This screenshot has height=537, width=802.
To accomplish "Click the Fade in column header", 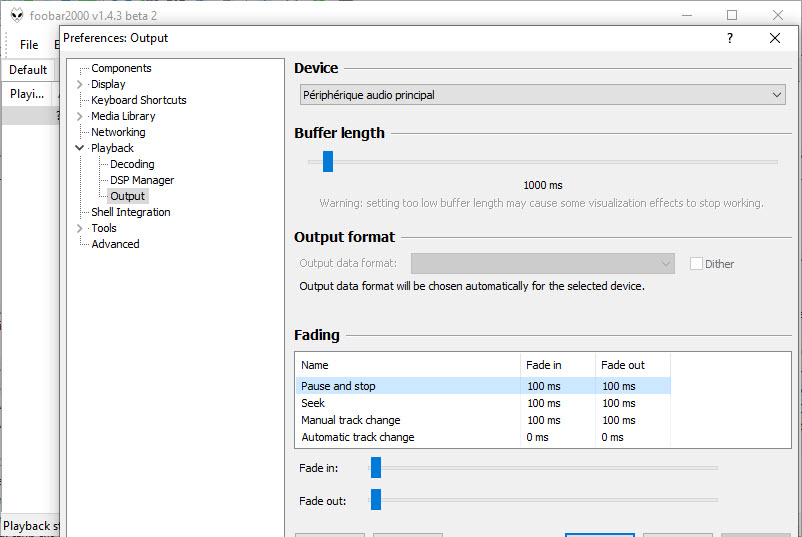I will [558, 365].
